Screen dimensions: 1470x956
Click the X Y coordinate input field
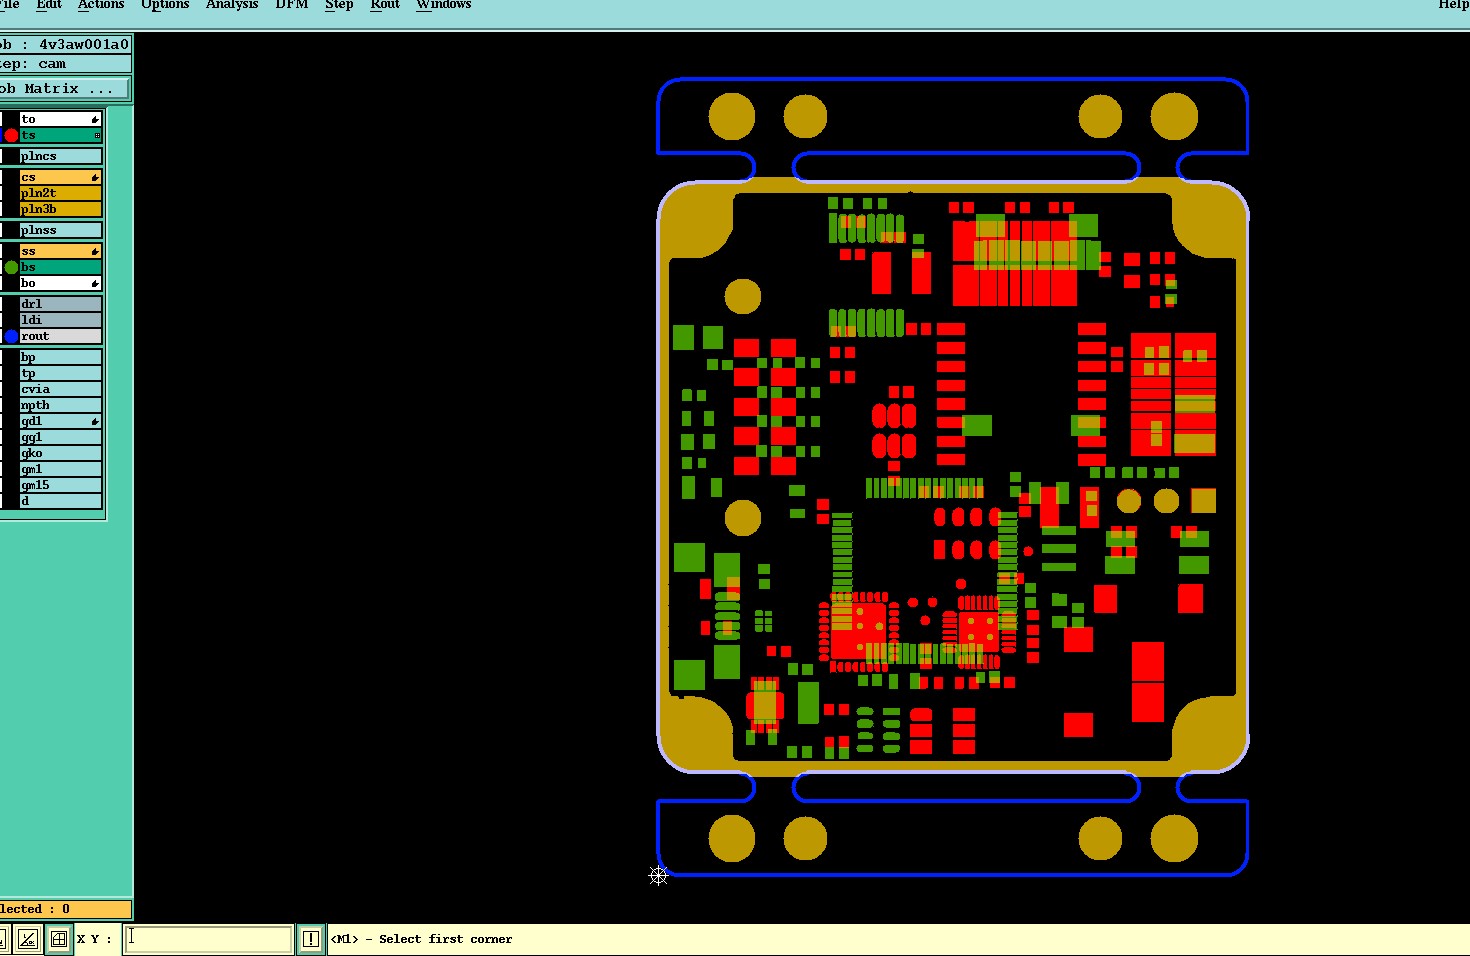pyautogui.click(x=208, y=939)
